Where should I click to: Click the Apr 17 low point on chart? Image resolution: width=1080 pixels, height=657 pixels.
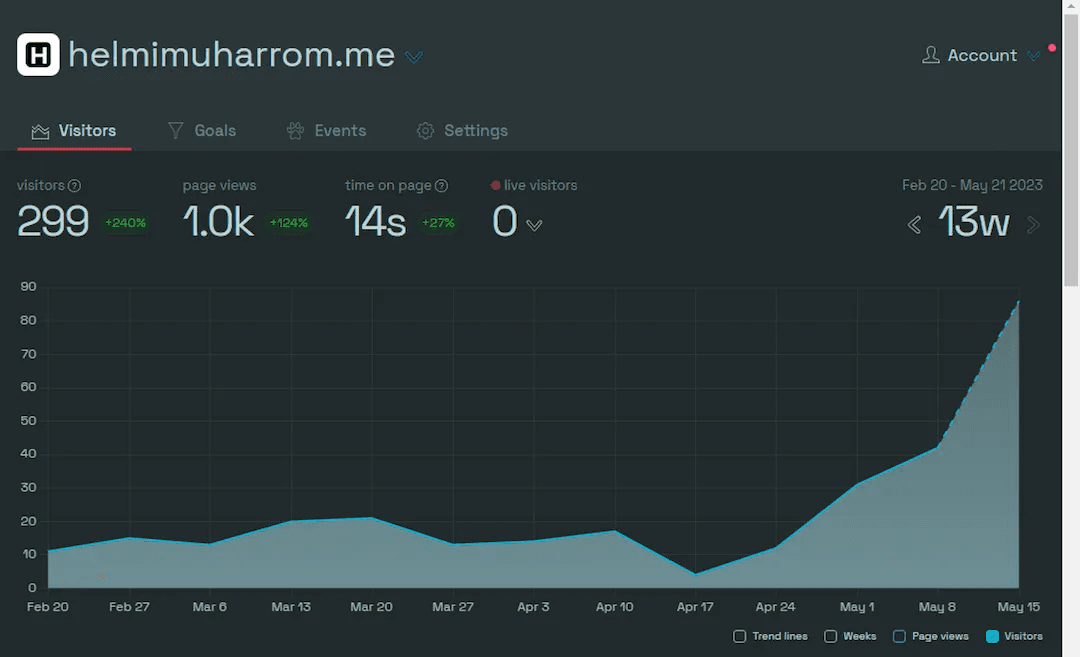click(x=696, y=574)
